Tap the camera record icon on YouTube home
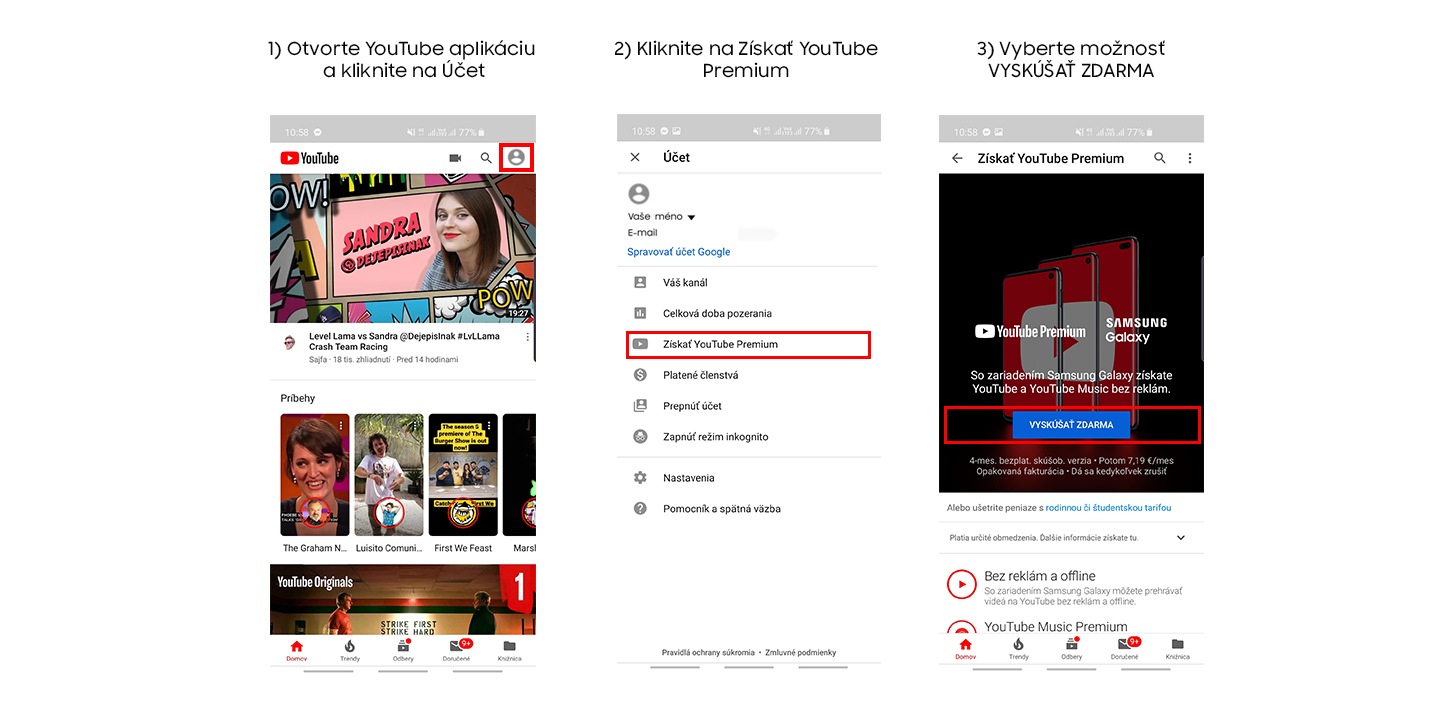Viewport: 1440px width, 710px height. (x=455, y=158)
